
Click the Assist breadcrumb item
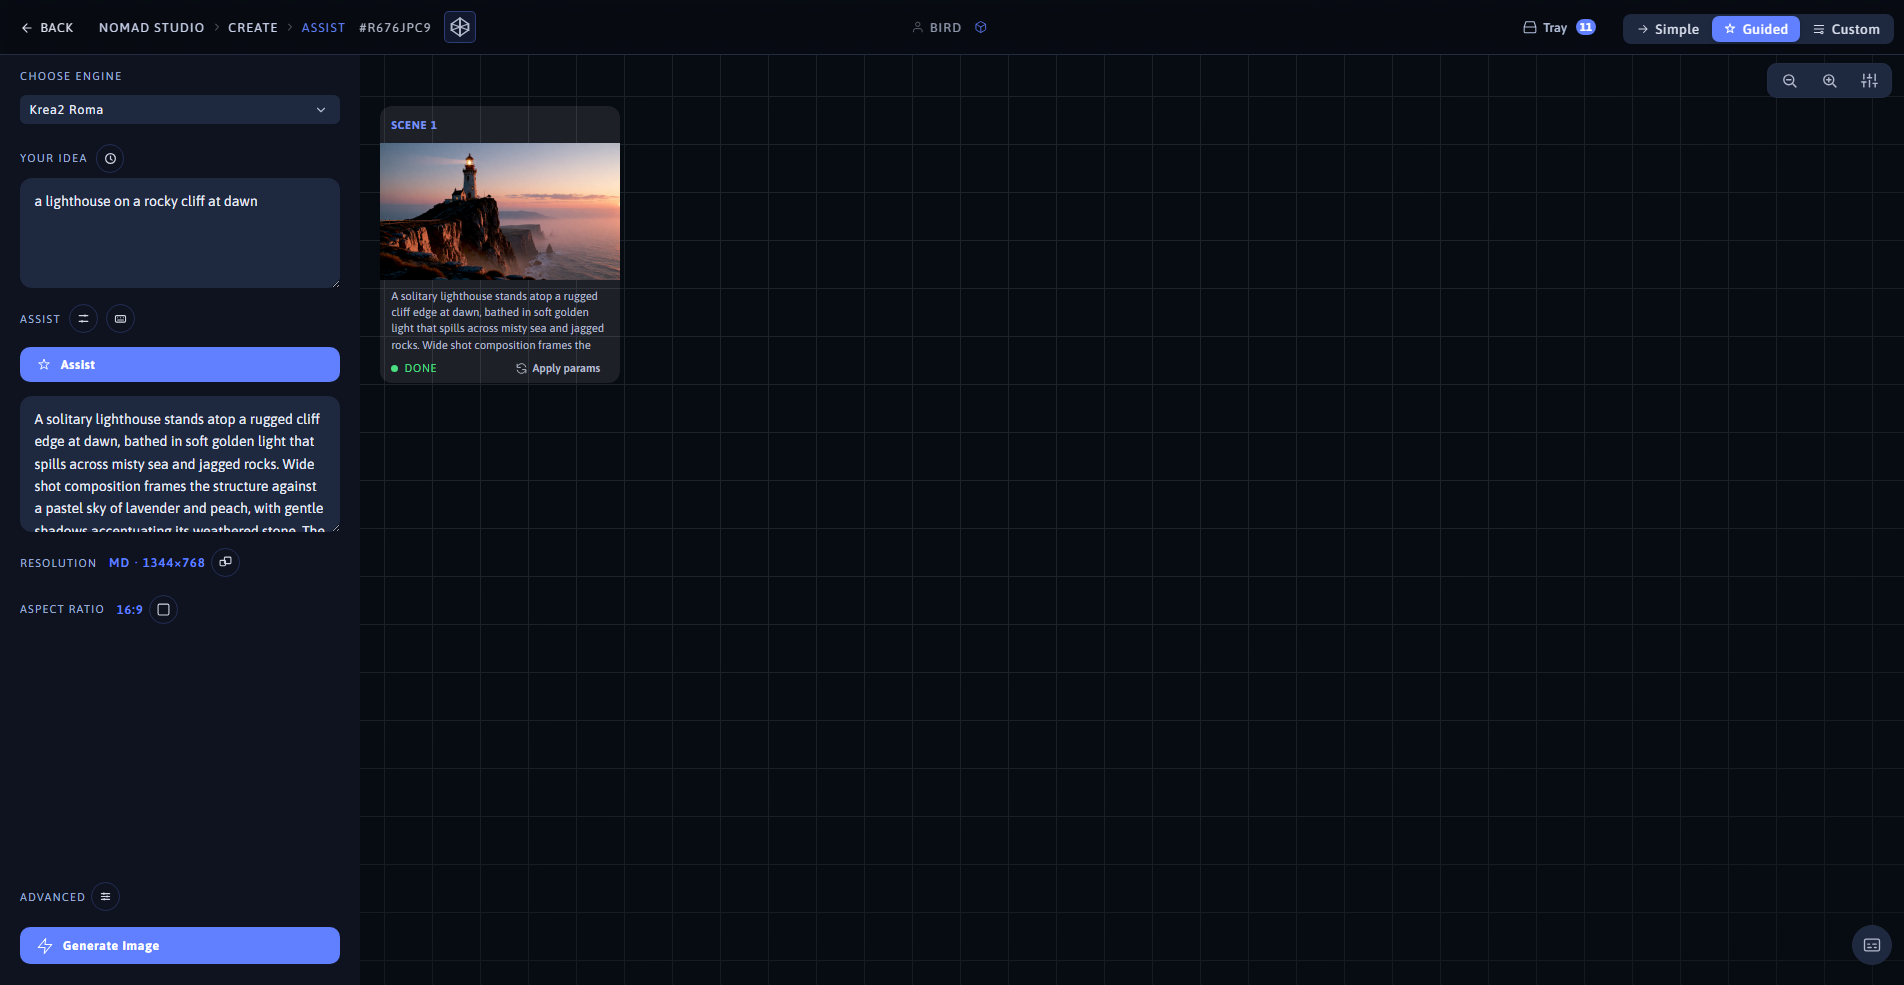(323, 28)
